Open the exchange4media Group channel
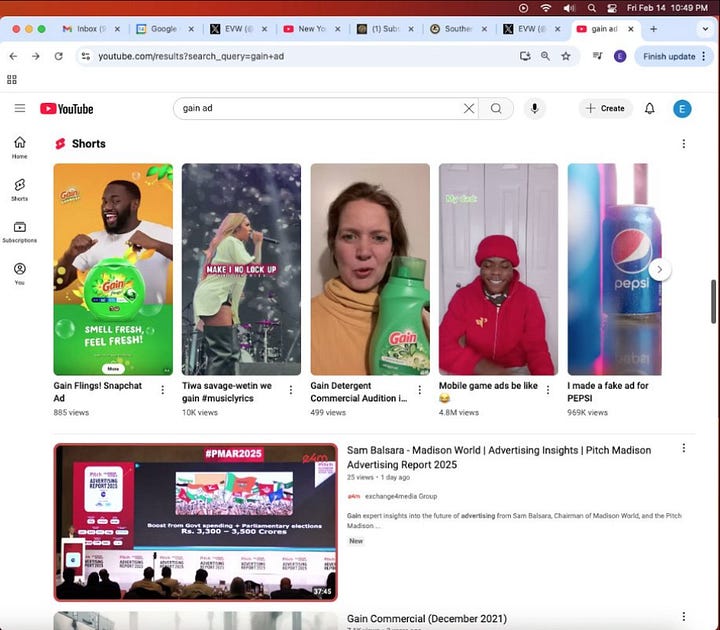 400,496
